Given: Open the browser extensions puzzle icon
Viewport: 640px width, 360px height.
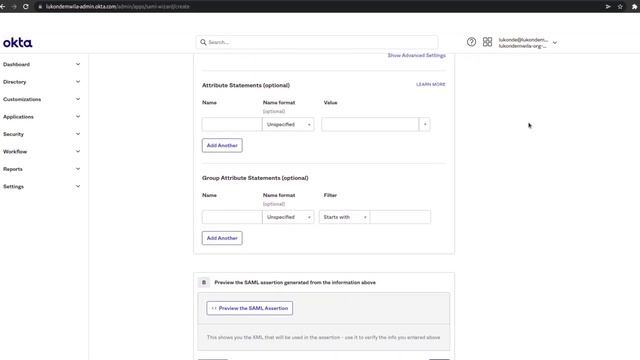Looking at the screenshot, I should point(634,7).
